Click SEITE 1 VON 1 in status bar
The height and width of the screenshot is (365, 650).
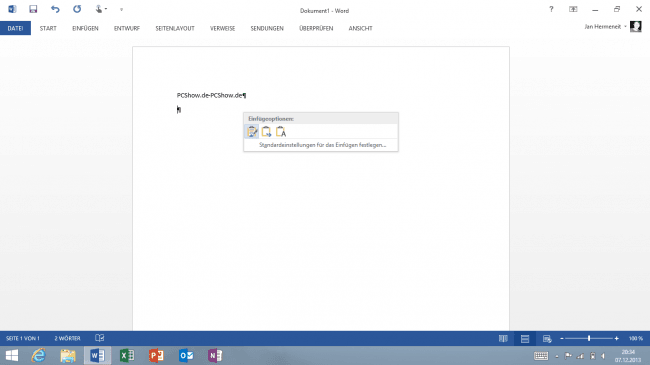click(23, 338)
